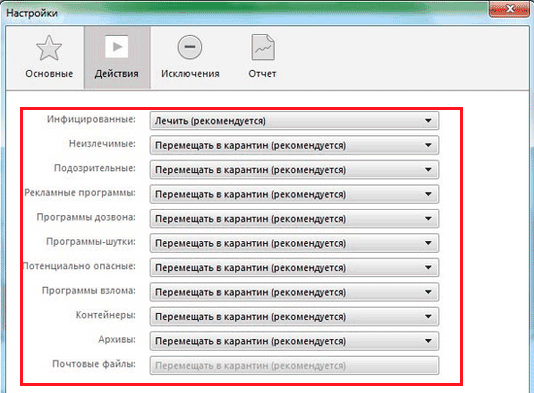The width and height of the screenshot is (534, 393).
Task: Open the Контейнеры action dropdown
Action: [x=294, y=317]
